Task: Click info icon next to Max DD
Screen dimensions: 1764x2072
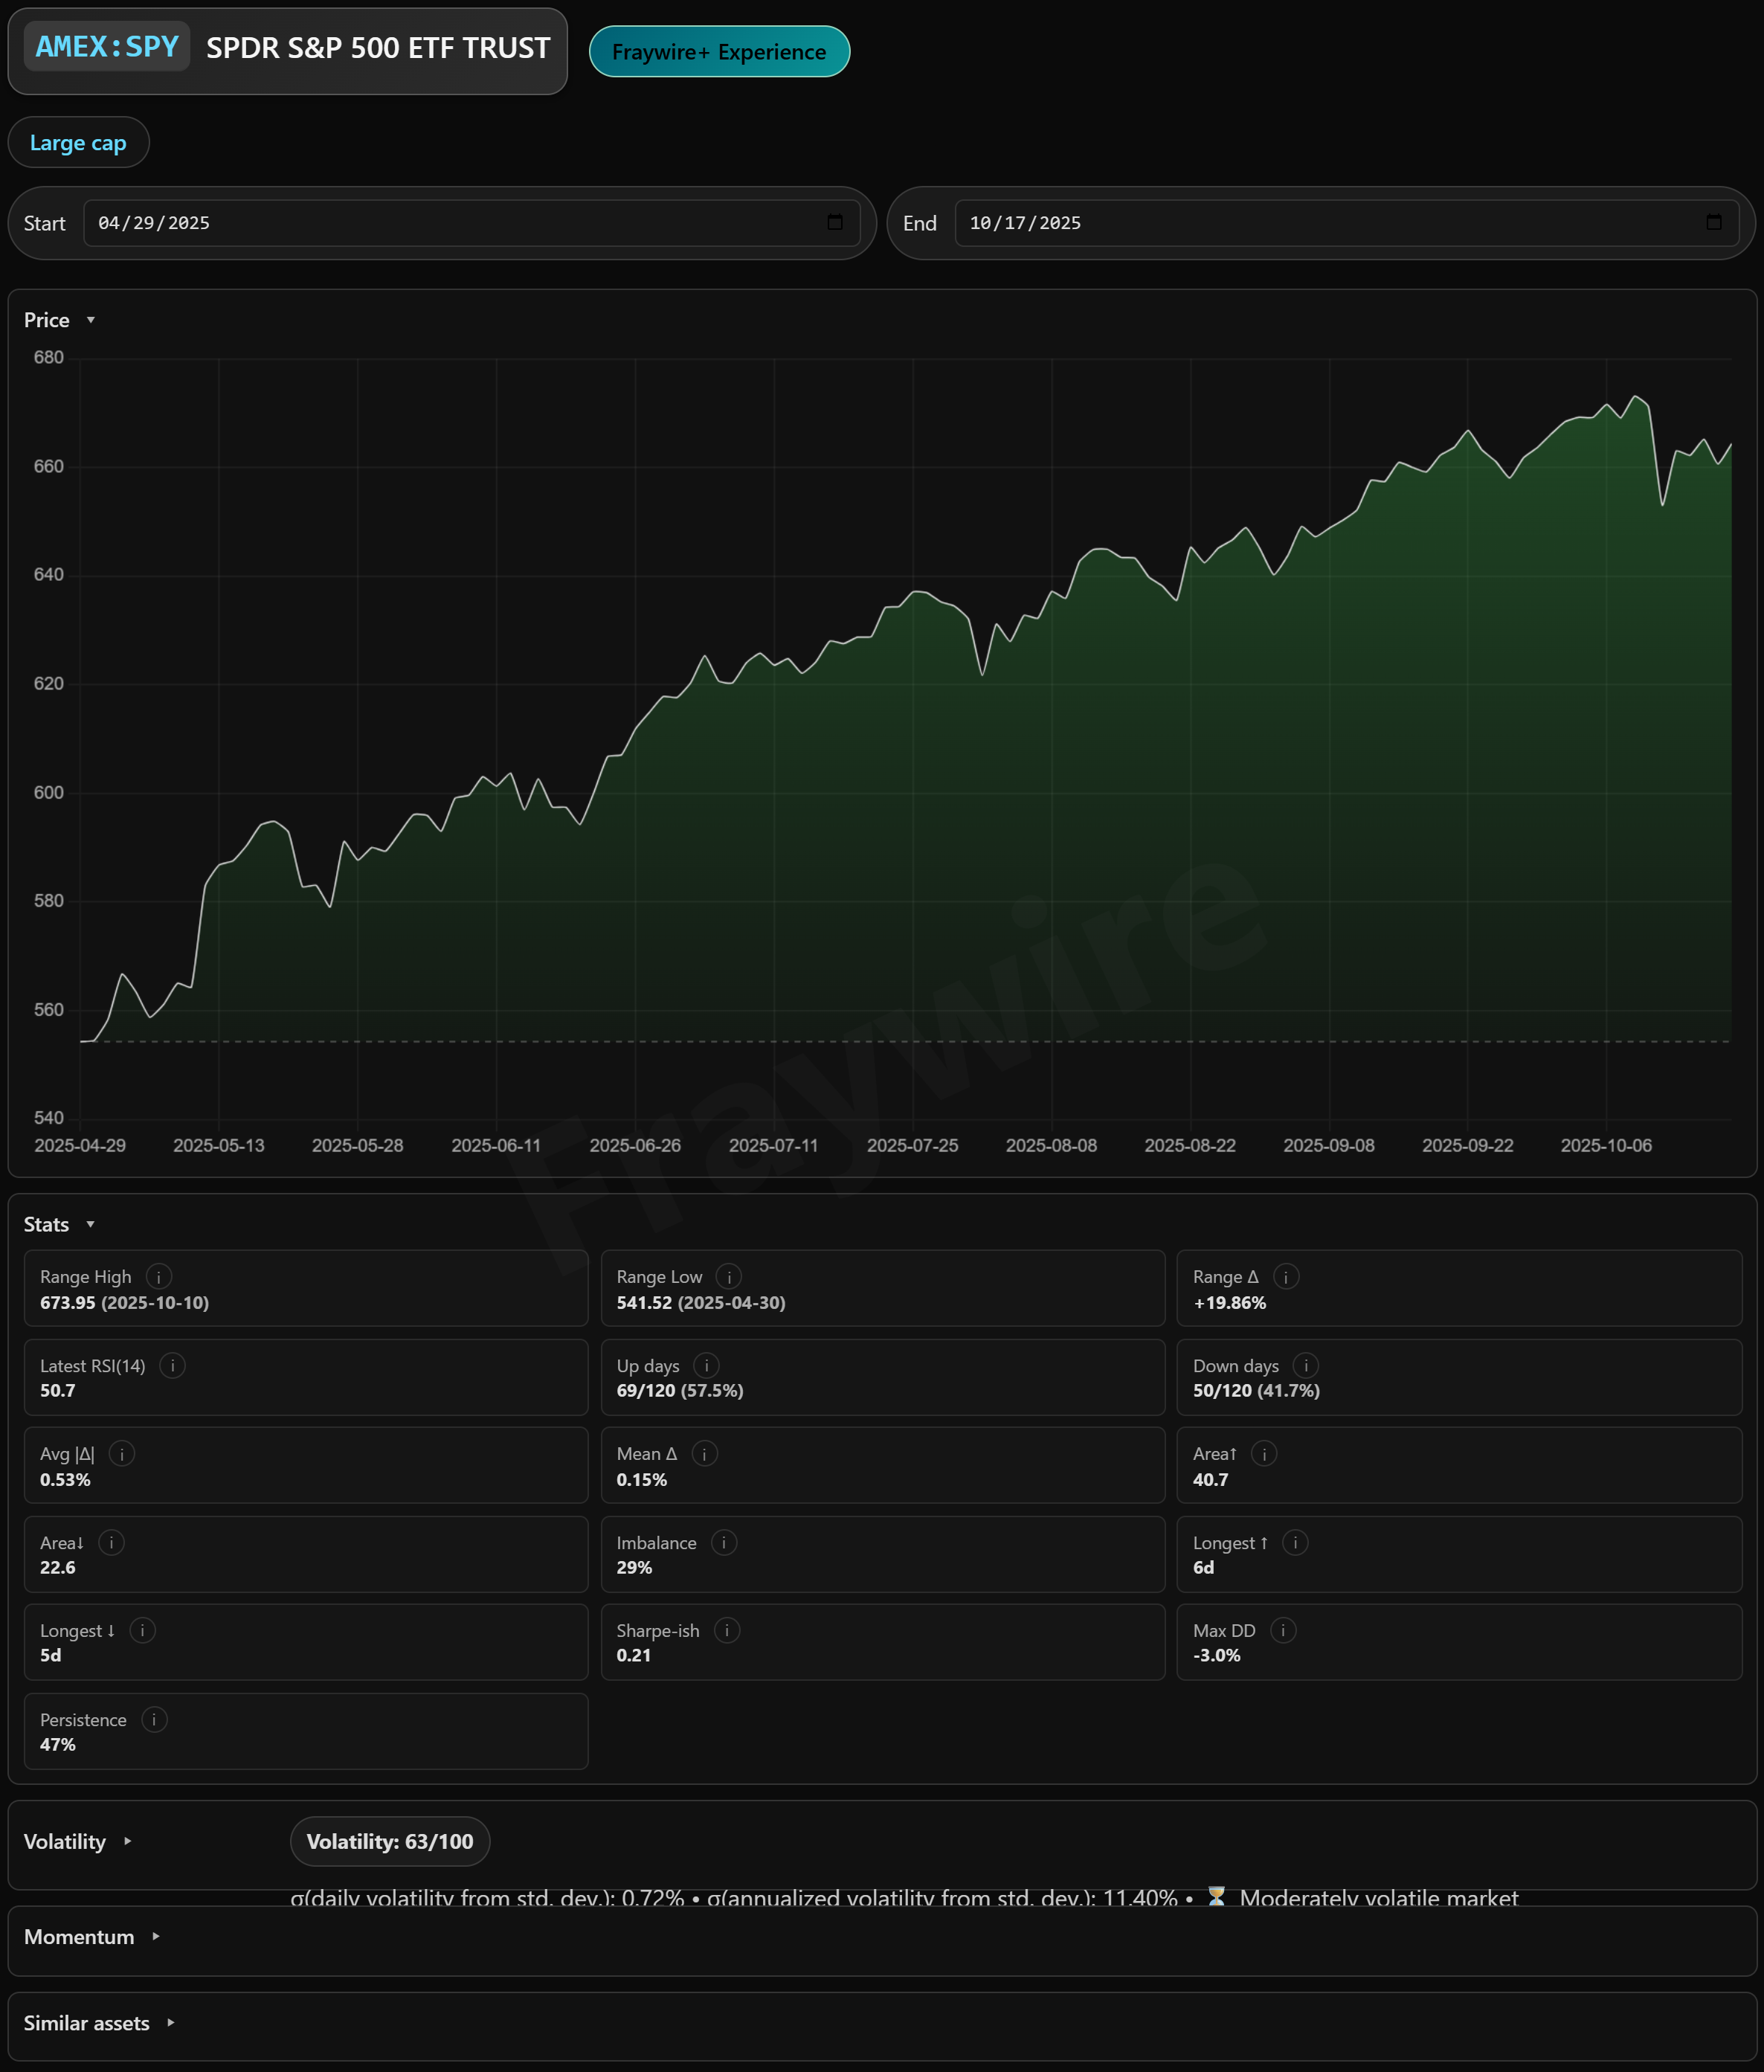Action: click(1283, 1630)
